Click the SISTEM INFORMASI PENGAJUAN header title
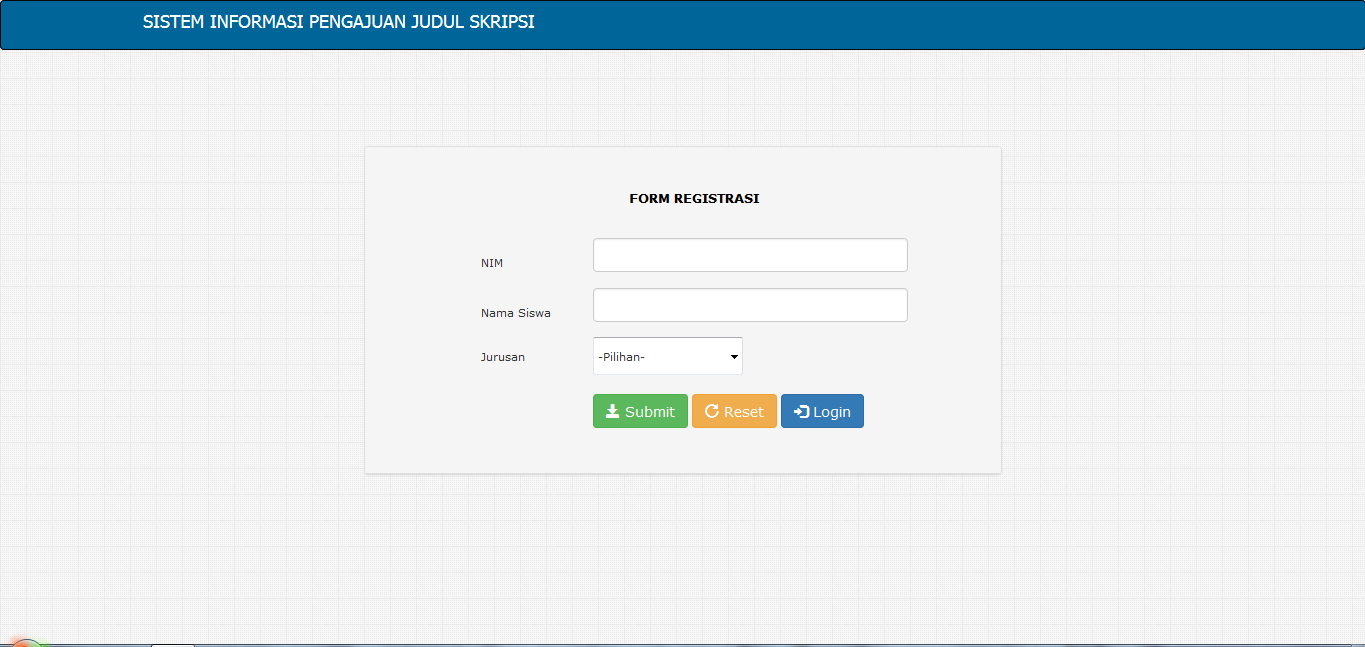The image size is (1365, 647). pos(340,20)
